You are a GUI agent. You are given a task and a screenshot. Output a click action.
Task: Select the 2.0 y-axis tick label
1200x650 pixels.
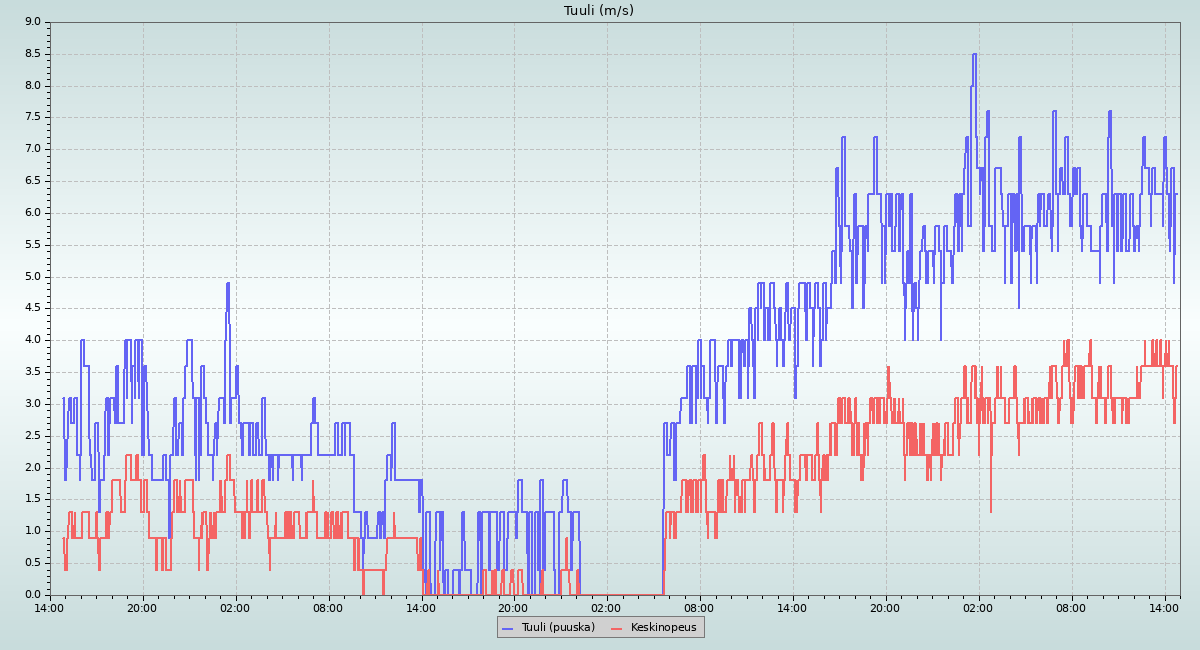(x=33, y=467)
